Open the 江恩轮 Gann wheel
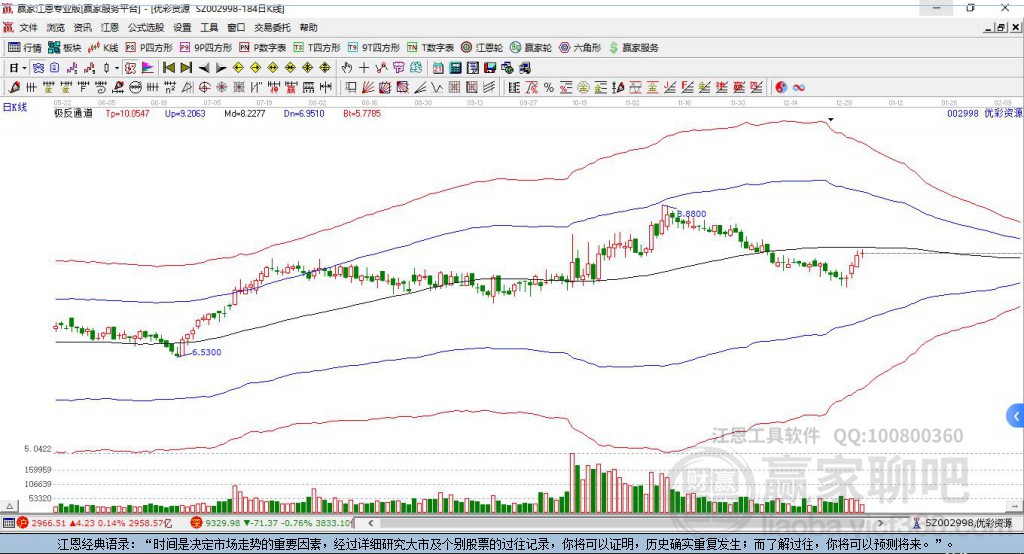This screenshot has height=554, width=1024. coord(482,48)
